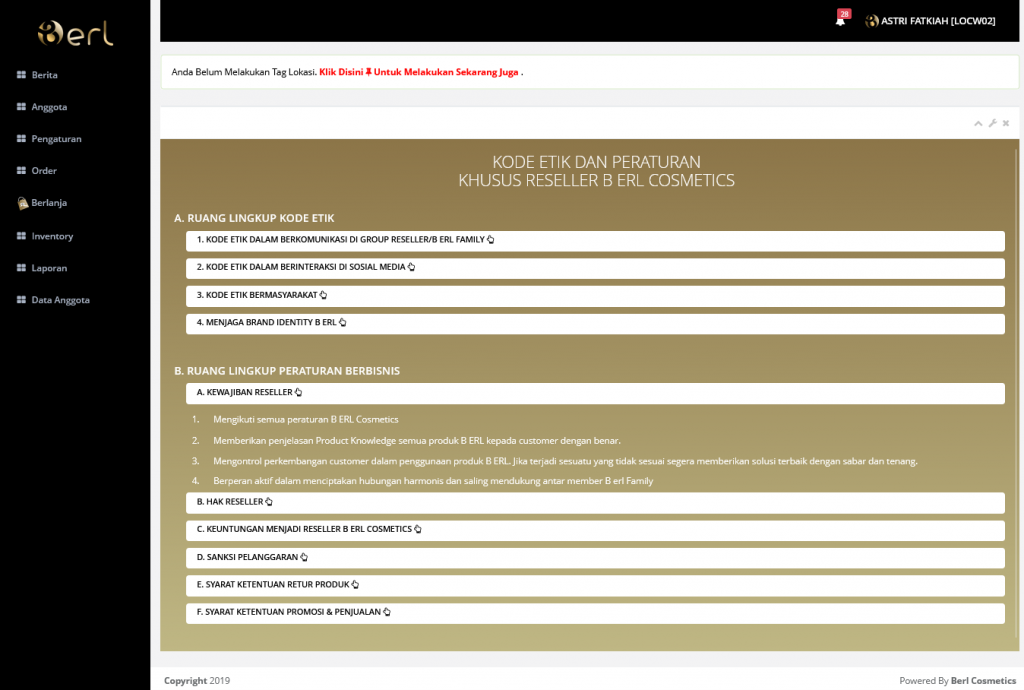Open the Berl Cosmetics footer link
The width and height of the screenshot is (1024, 690).
983,681
